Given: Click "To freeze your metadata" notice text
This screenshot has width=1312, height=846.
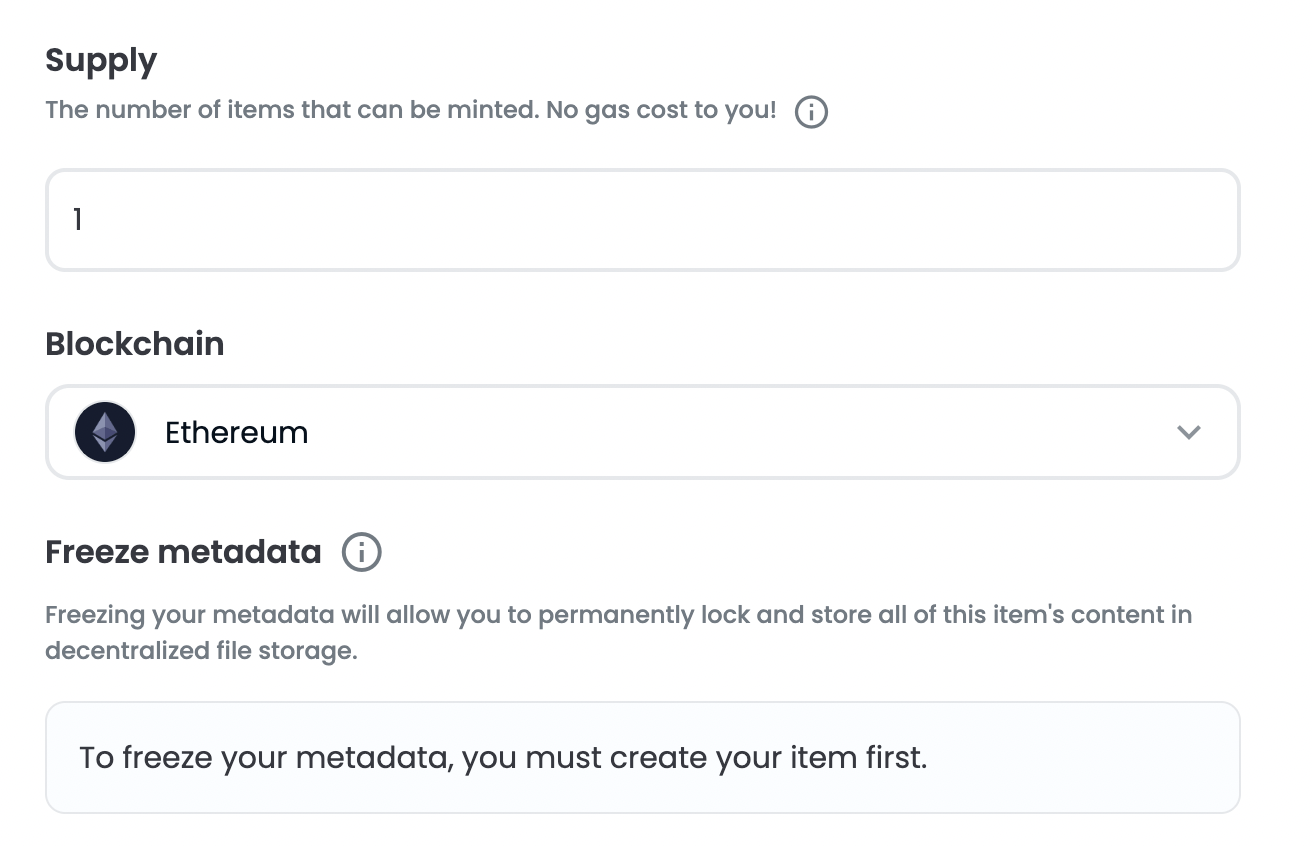Looking at the screenshot, I should click(x=267, y=758).
